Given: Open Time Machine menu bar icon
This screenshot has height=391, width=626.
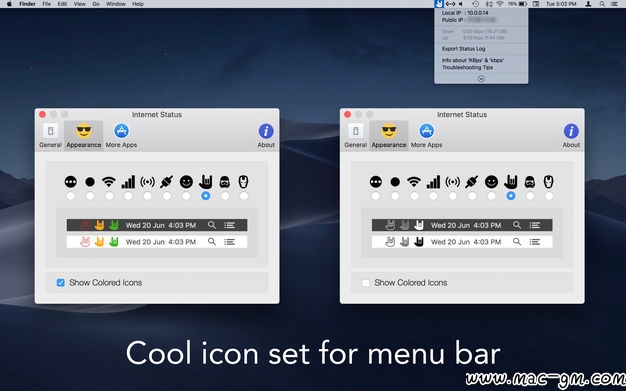Looking at the screenshot, I should [475, 4].
